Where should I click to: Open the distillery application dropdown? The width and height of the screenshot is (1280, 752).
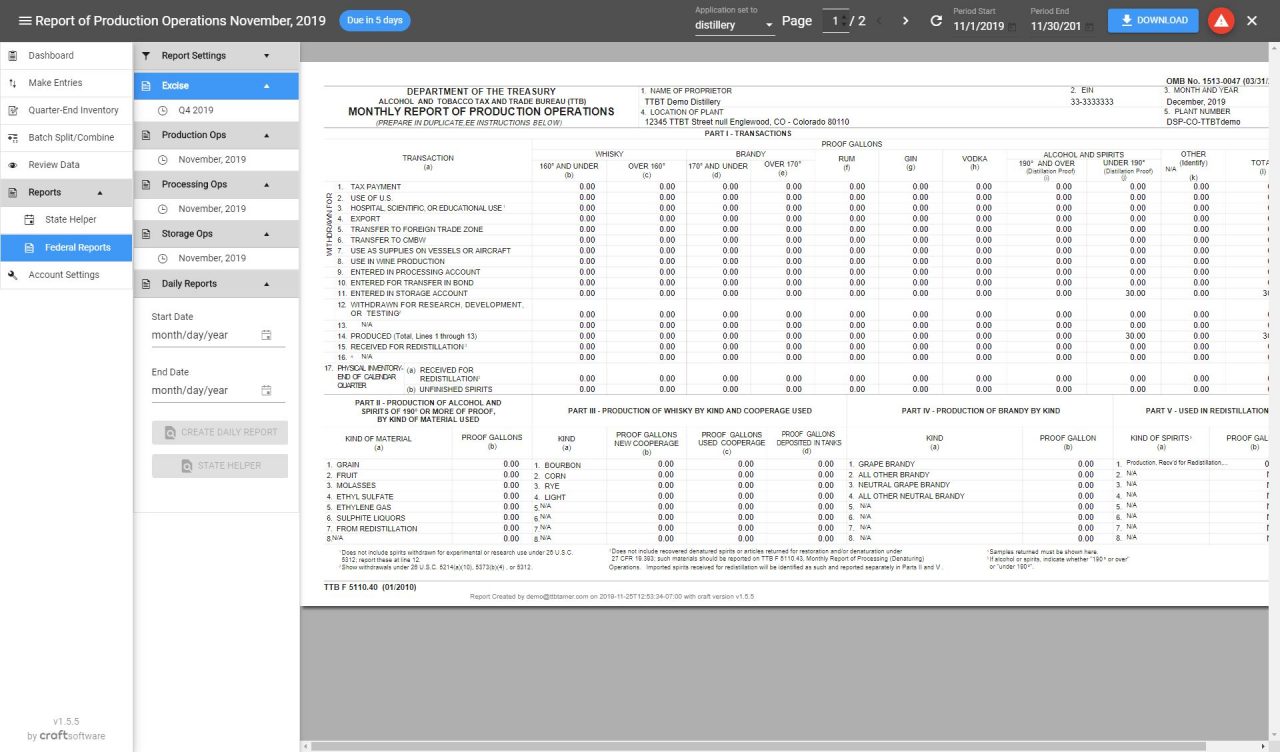point(735,25)
